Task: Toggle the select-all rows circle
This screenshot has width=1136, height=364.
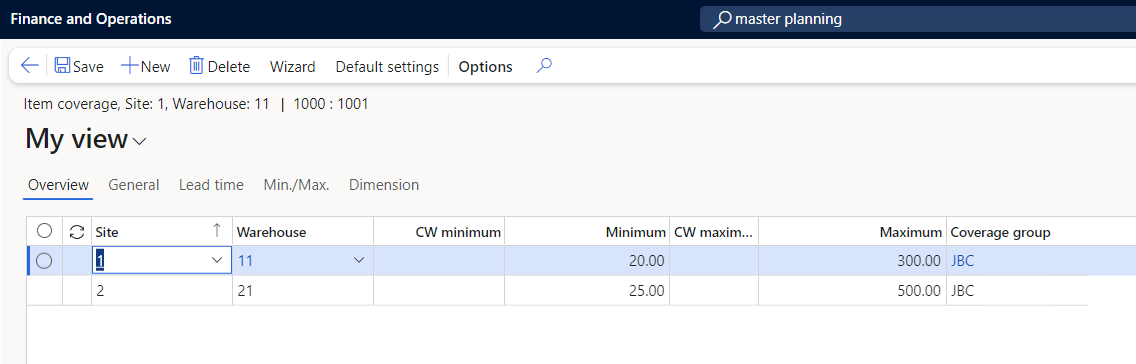Action: 44,231
